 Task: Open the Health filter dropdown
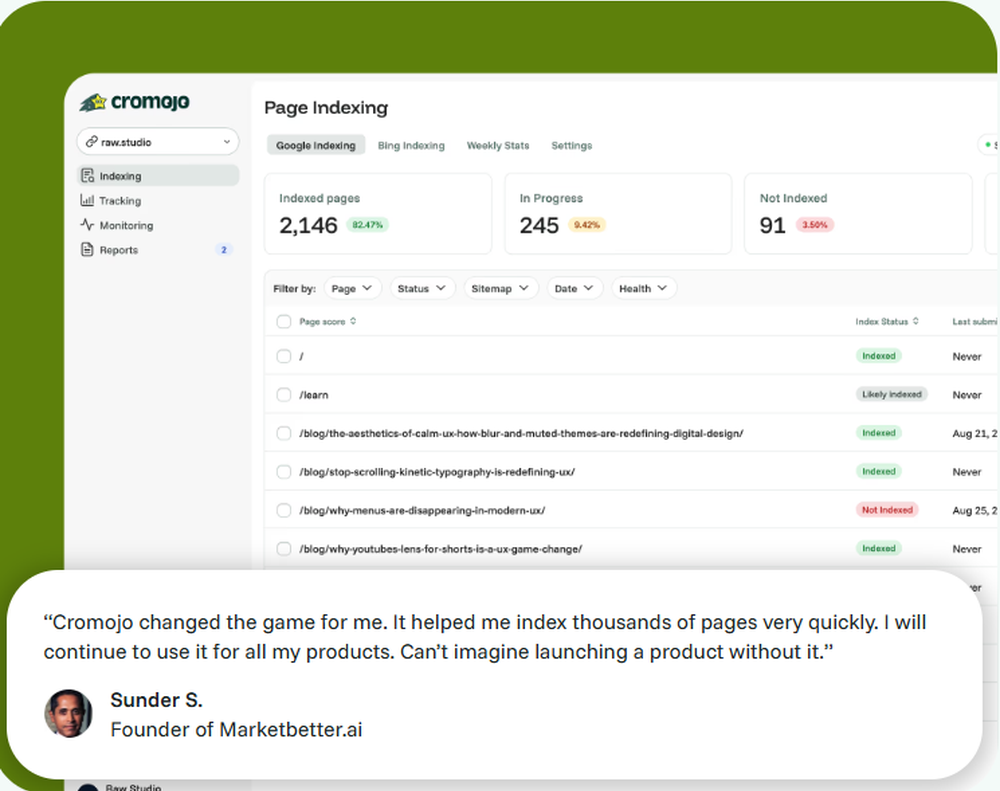(643, 288)
